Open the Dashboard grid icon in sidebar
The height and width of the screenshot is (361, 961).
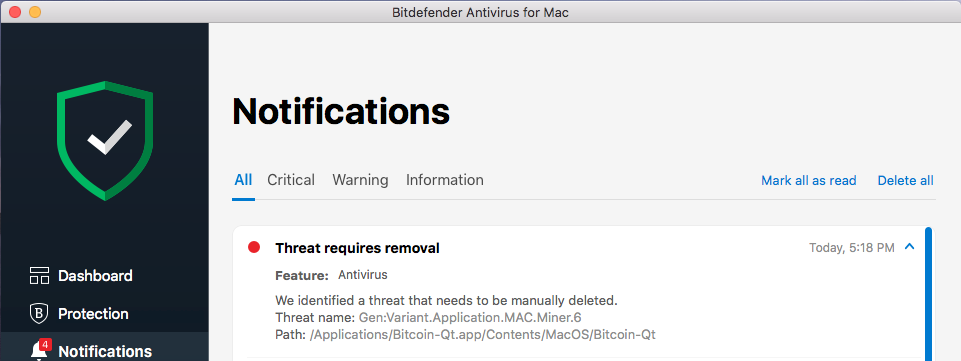click(39, 276)
